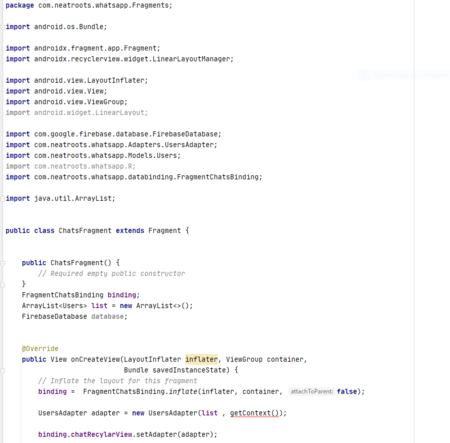Click the package declaration line

coord(89,5)
